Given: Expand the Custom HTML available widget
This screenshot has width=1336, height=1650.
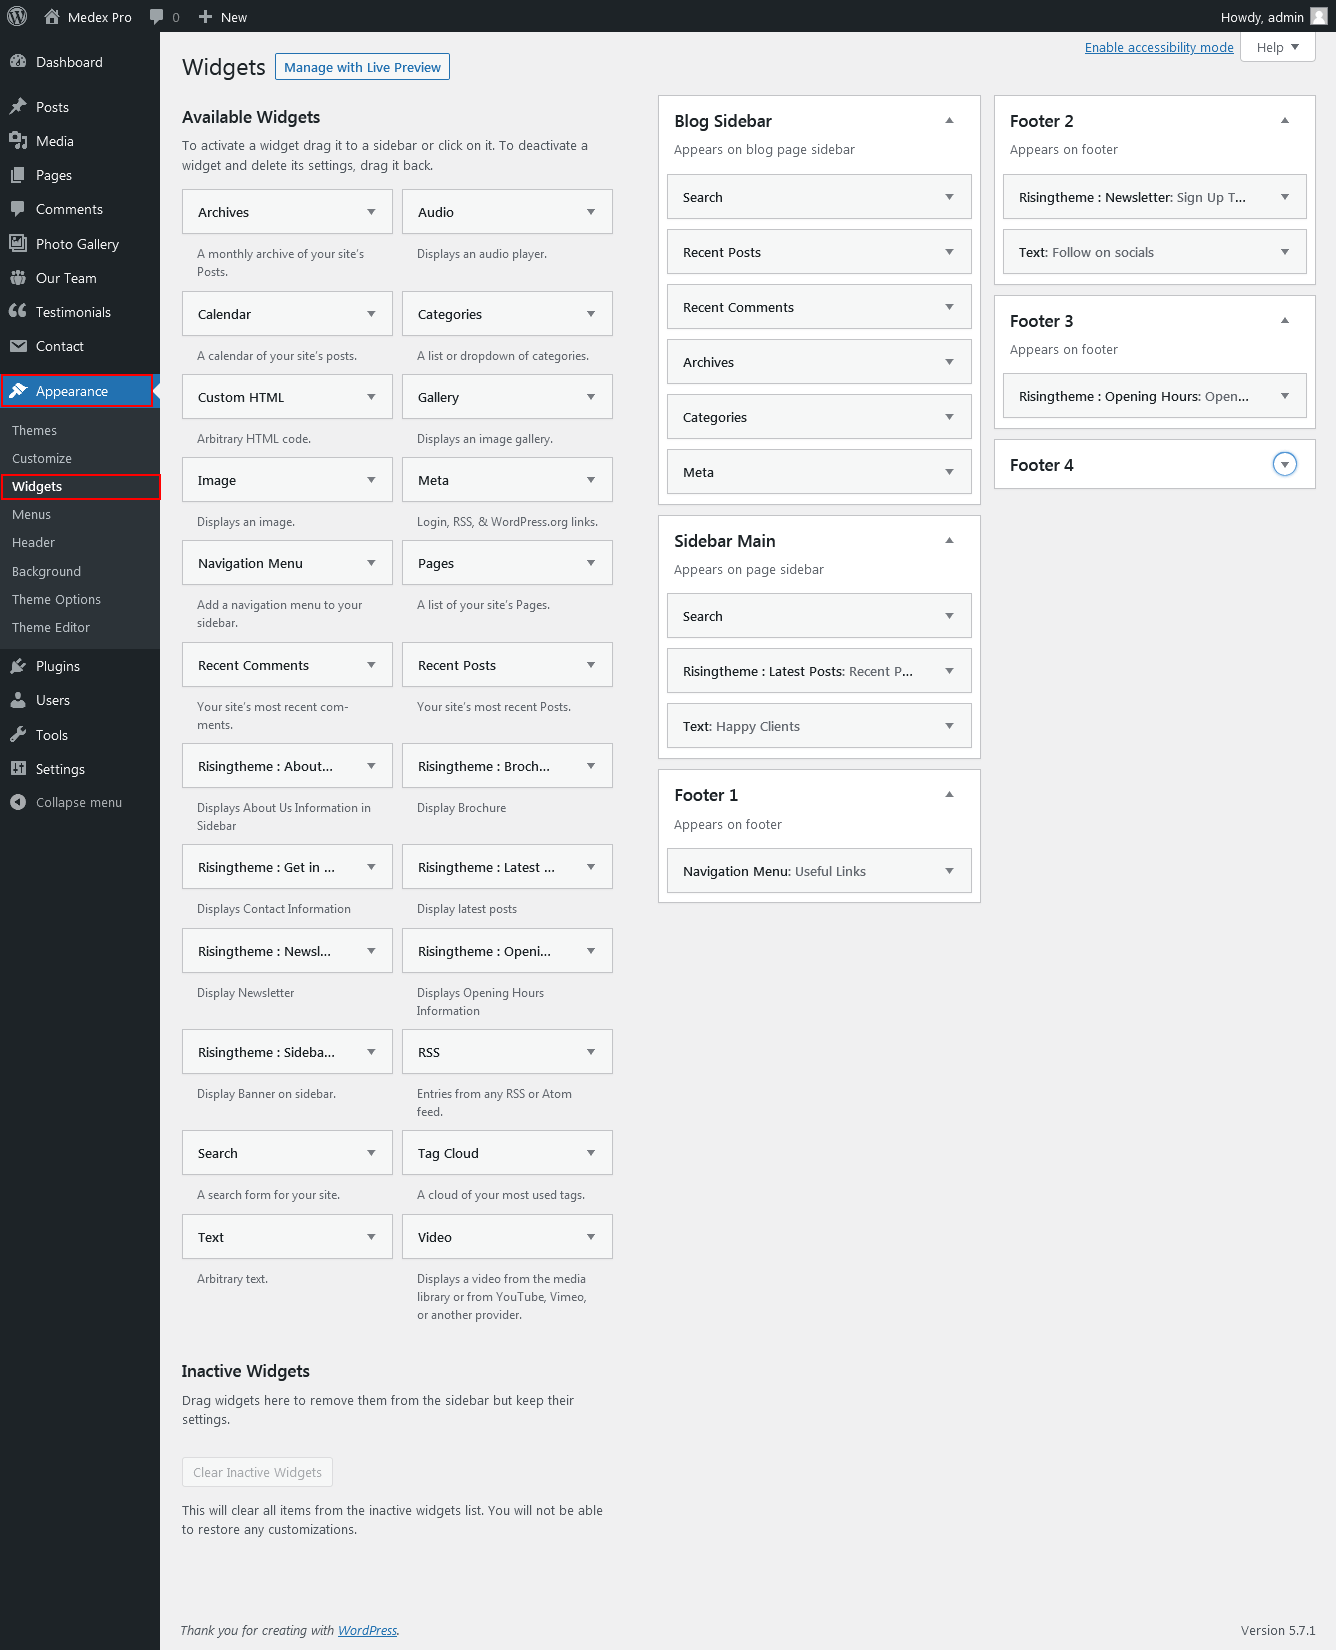Looking at the screenshot, I should coord(371,397).
